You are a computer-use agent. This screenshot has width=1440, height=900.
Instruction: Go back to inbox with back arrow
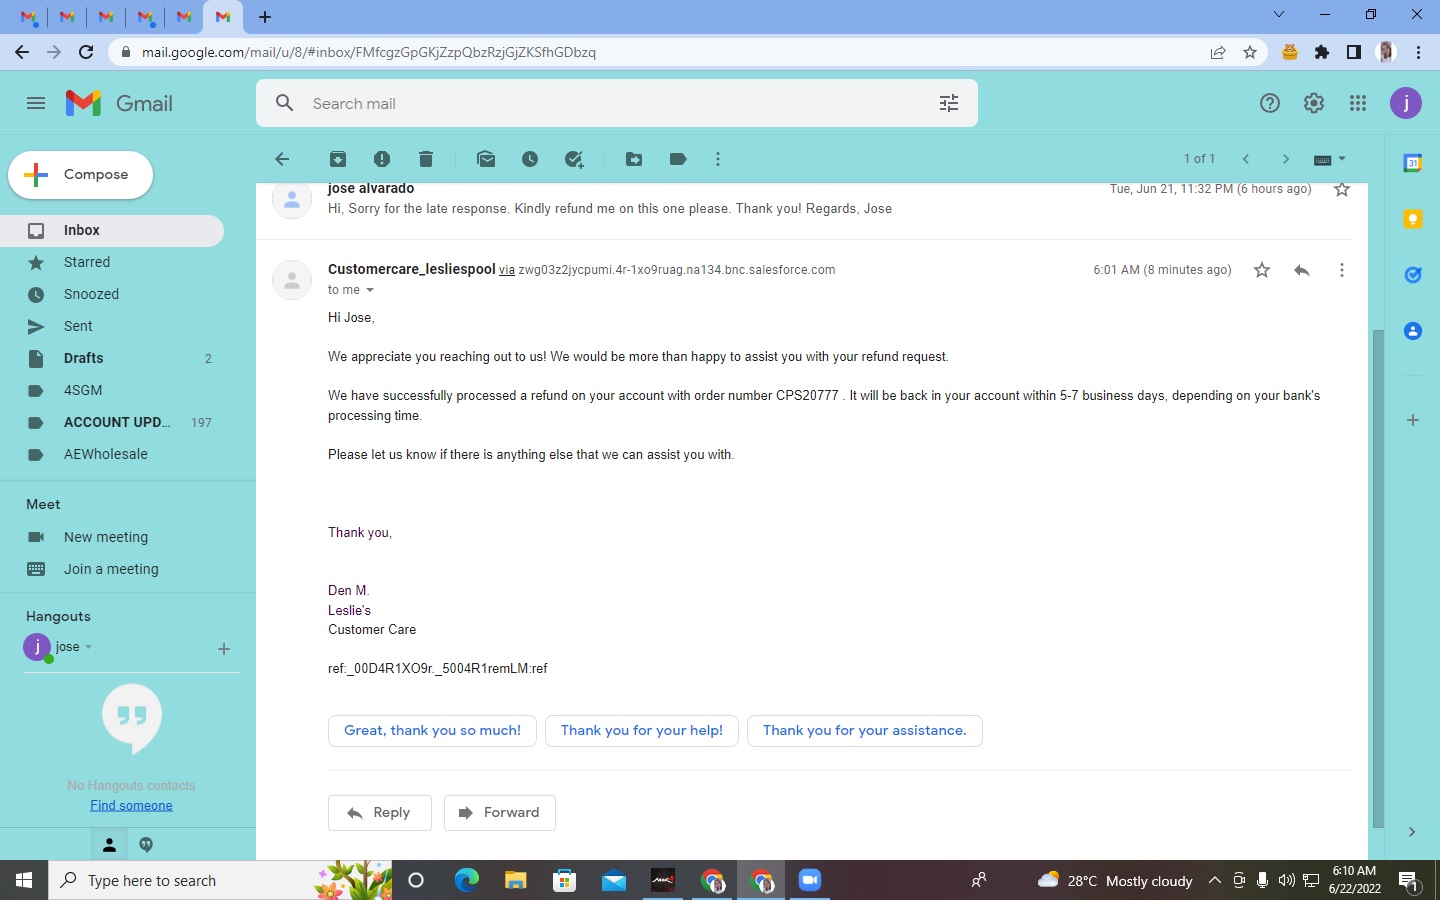pyautogui.click(x=282, y=159)
